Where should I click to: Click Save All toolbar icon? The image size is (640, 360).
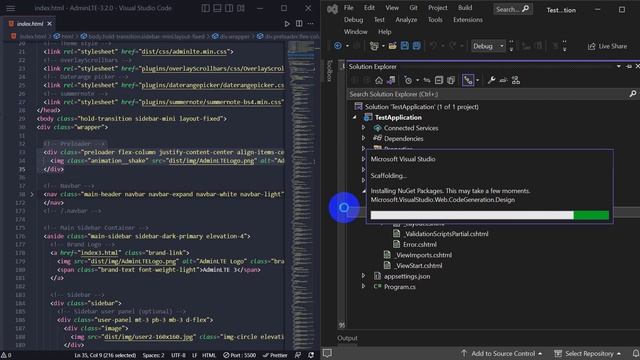[416, 46]
